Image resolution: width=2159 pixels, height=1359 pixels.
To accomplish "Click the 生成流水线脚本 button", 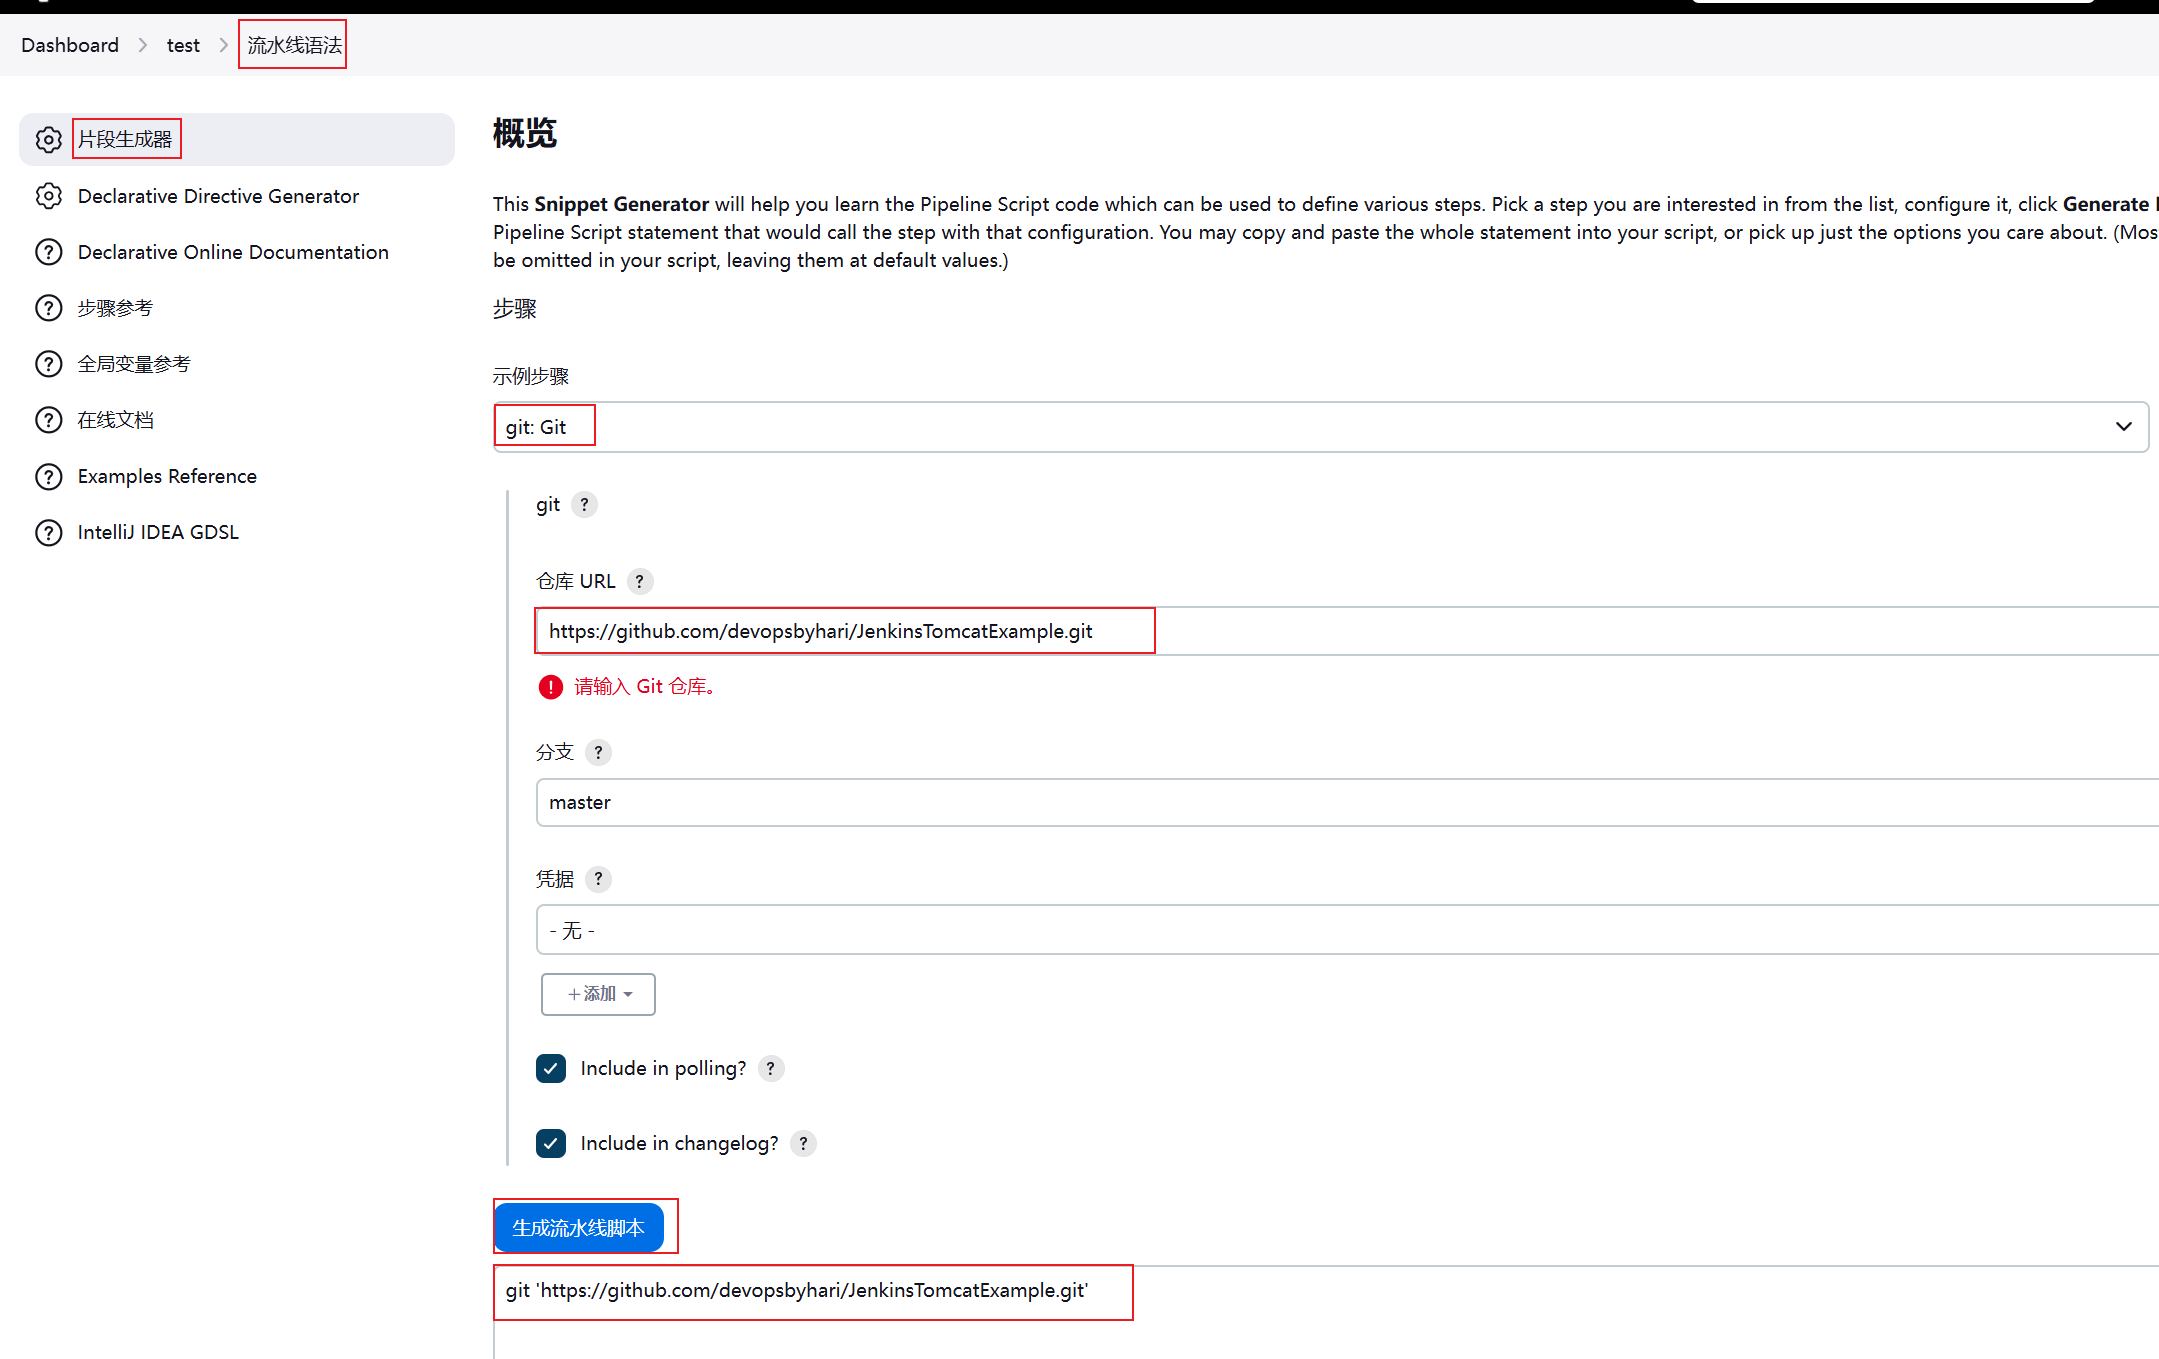I will (579, 1228).
